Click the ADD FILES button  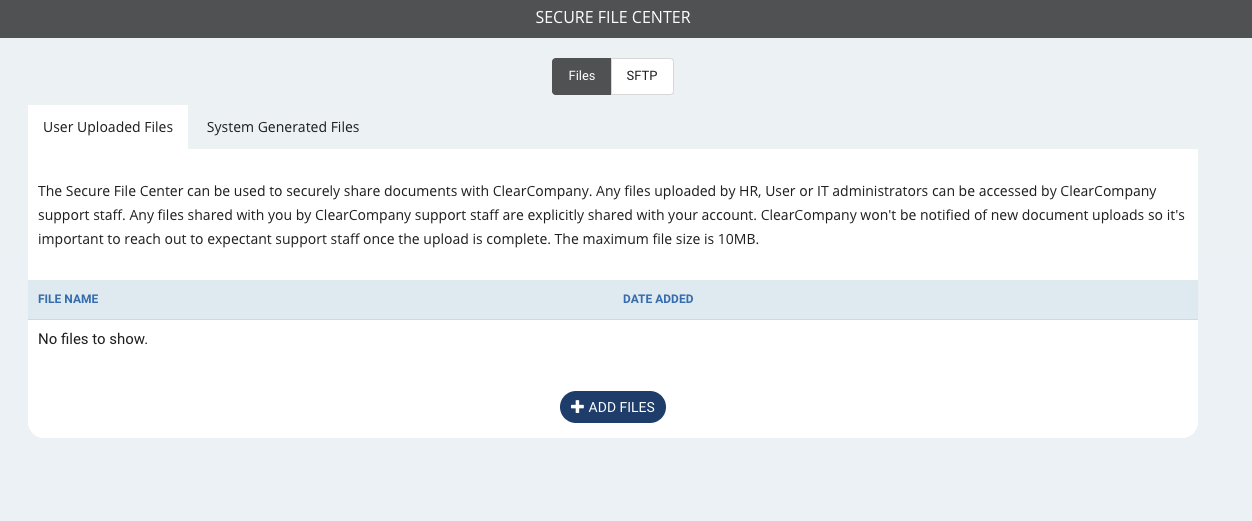[x=613, y=407]
